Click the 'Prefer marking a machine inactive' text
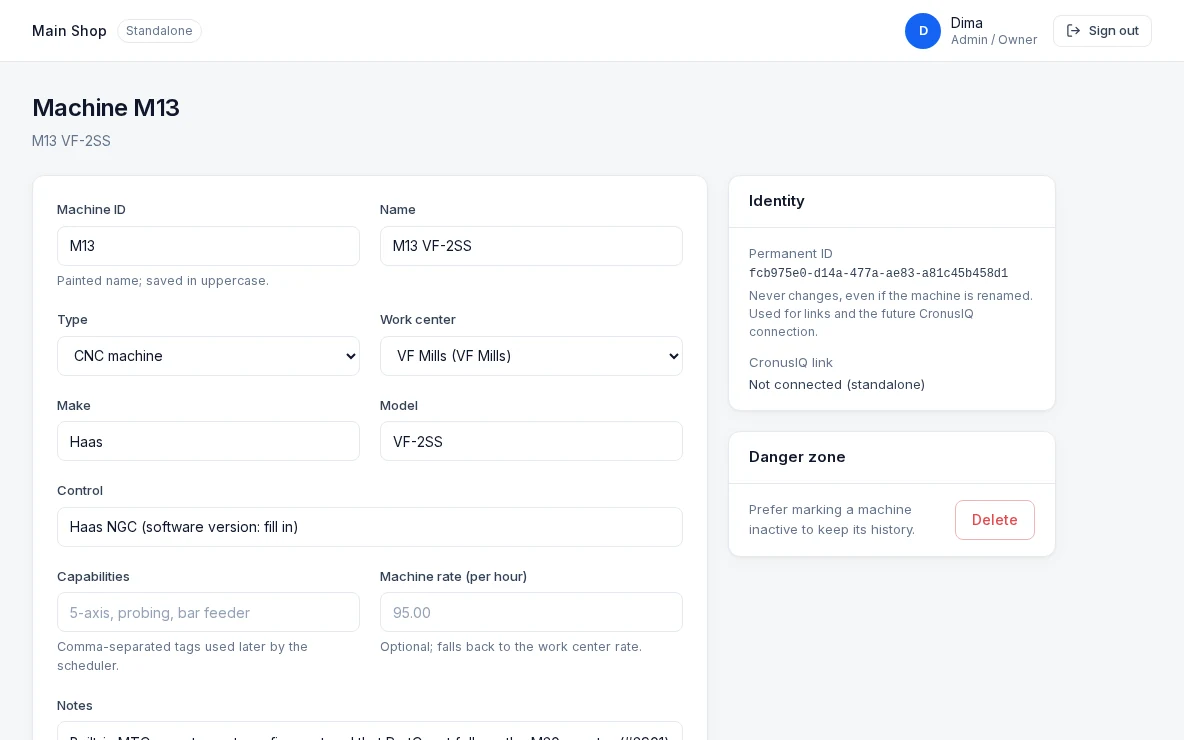The height and width of the screenshot is (740, 1184). coord(831,520)
